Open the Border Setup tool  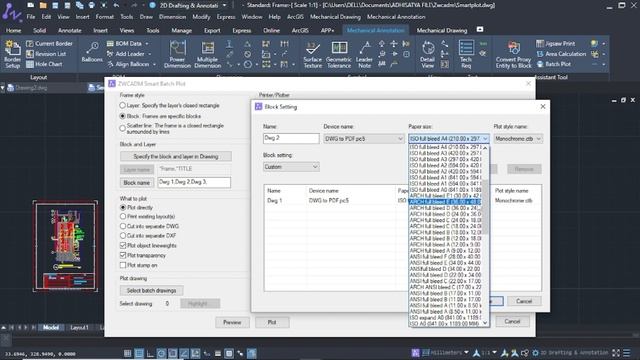pos(12,54)
